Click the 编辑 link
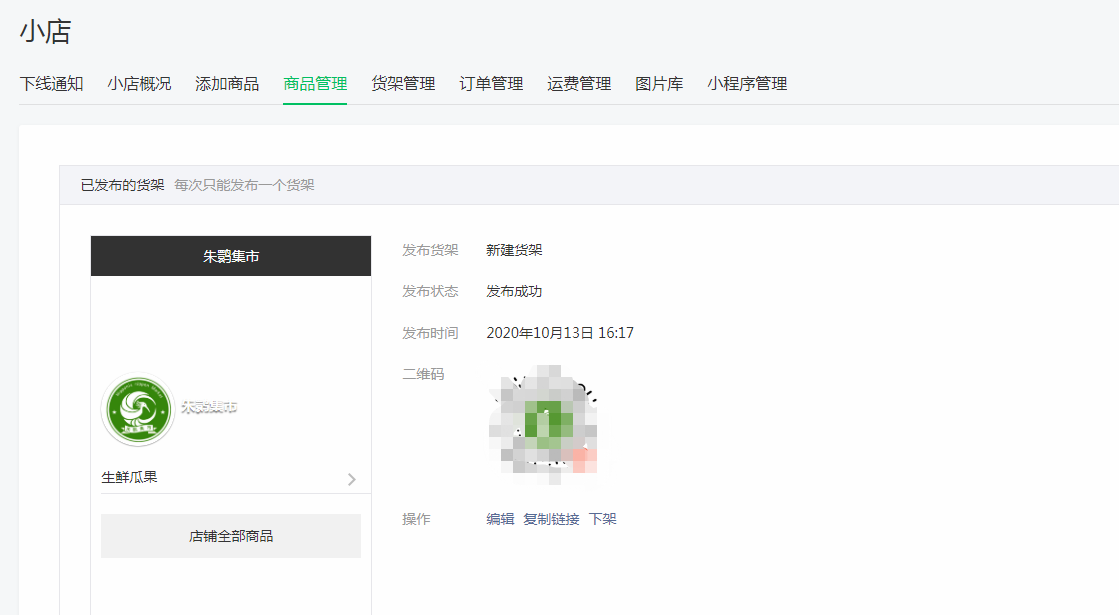The width and height of the screenshot is (1119, 615). coord(500,519)
